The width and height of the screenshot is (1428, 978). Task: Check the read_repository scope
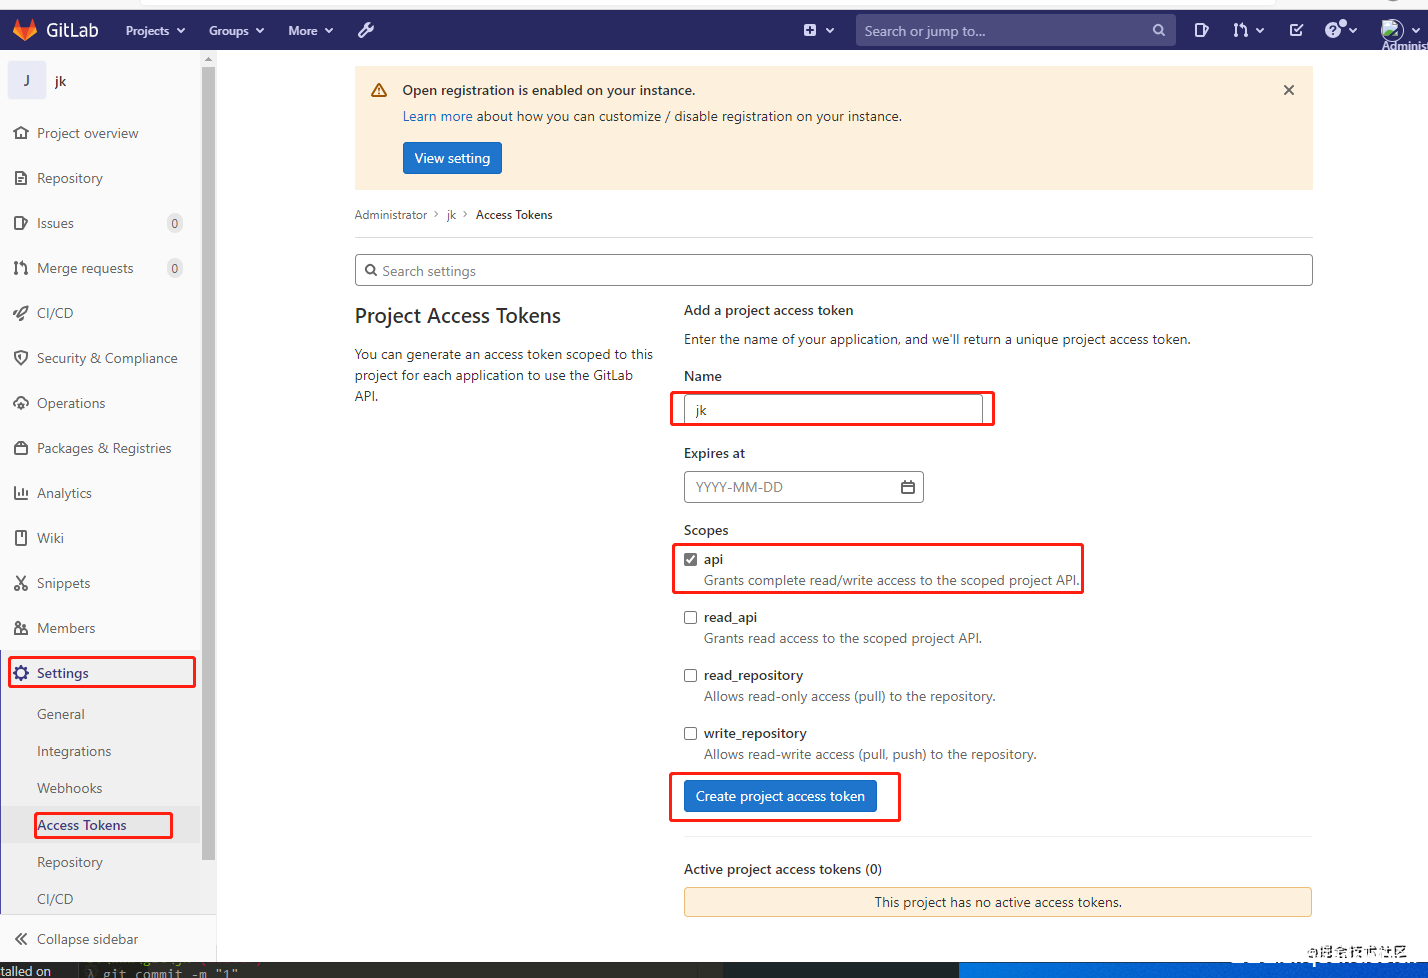click(x=690, y=675)
